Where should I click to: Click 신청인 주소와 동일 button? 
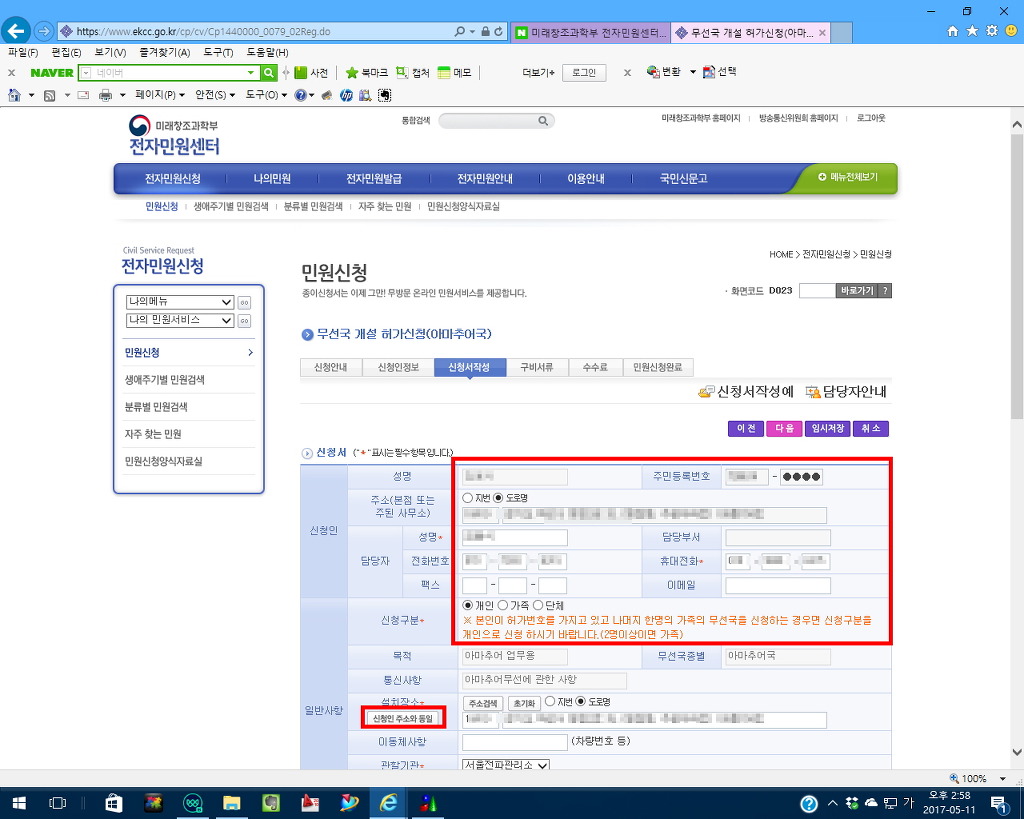(x=403, y=718)
